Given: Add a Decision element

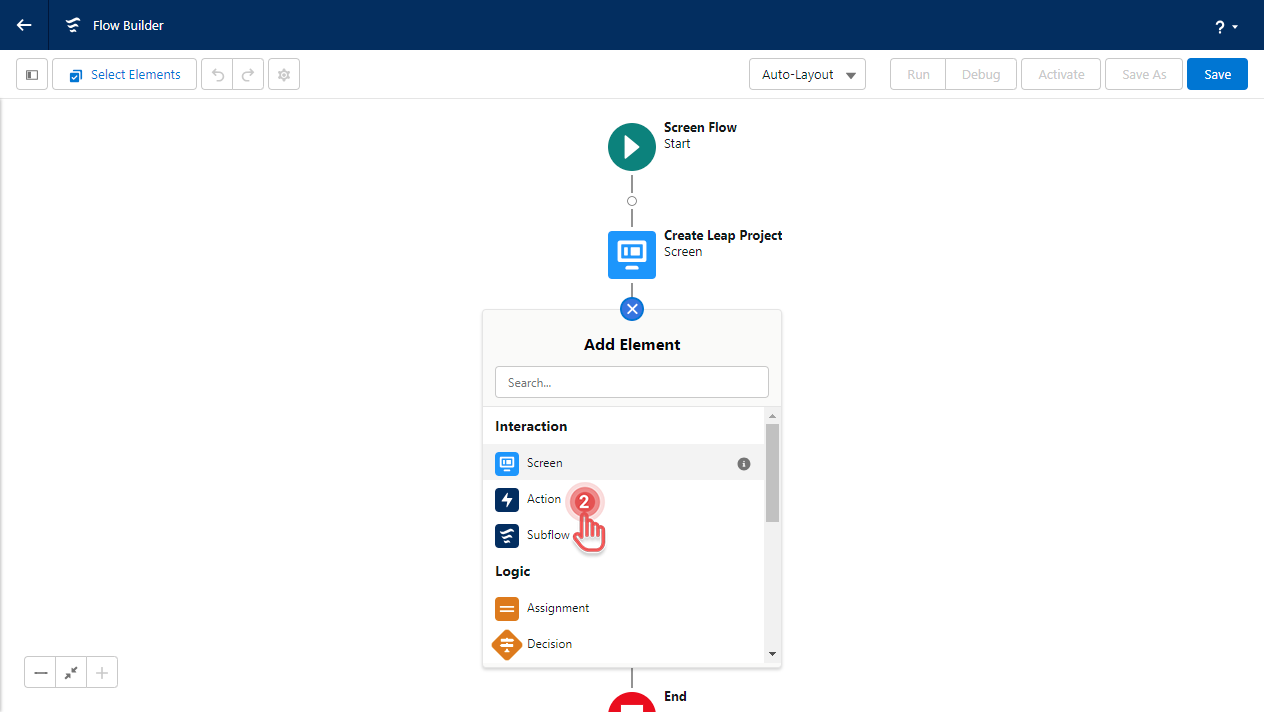Looking at the screenshot, I should [x=549, y=644].
